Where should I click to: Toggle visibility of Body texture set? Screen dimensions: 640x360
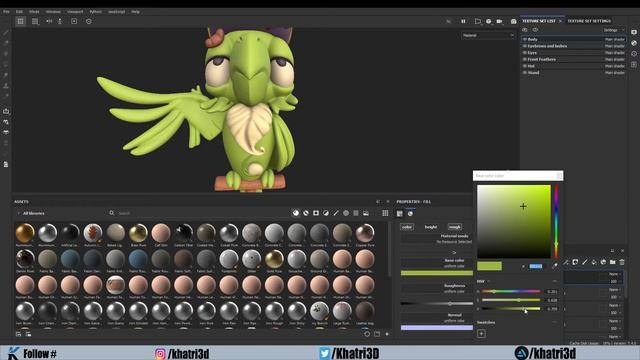(x=525, y=39)
